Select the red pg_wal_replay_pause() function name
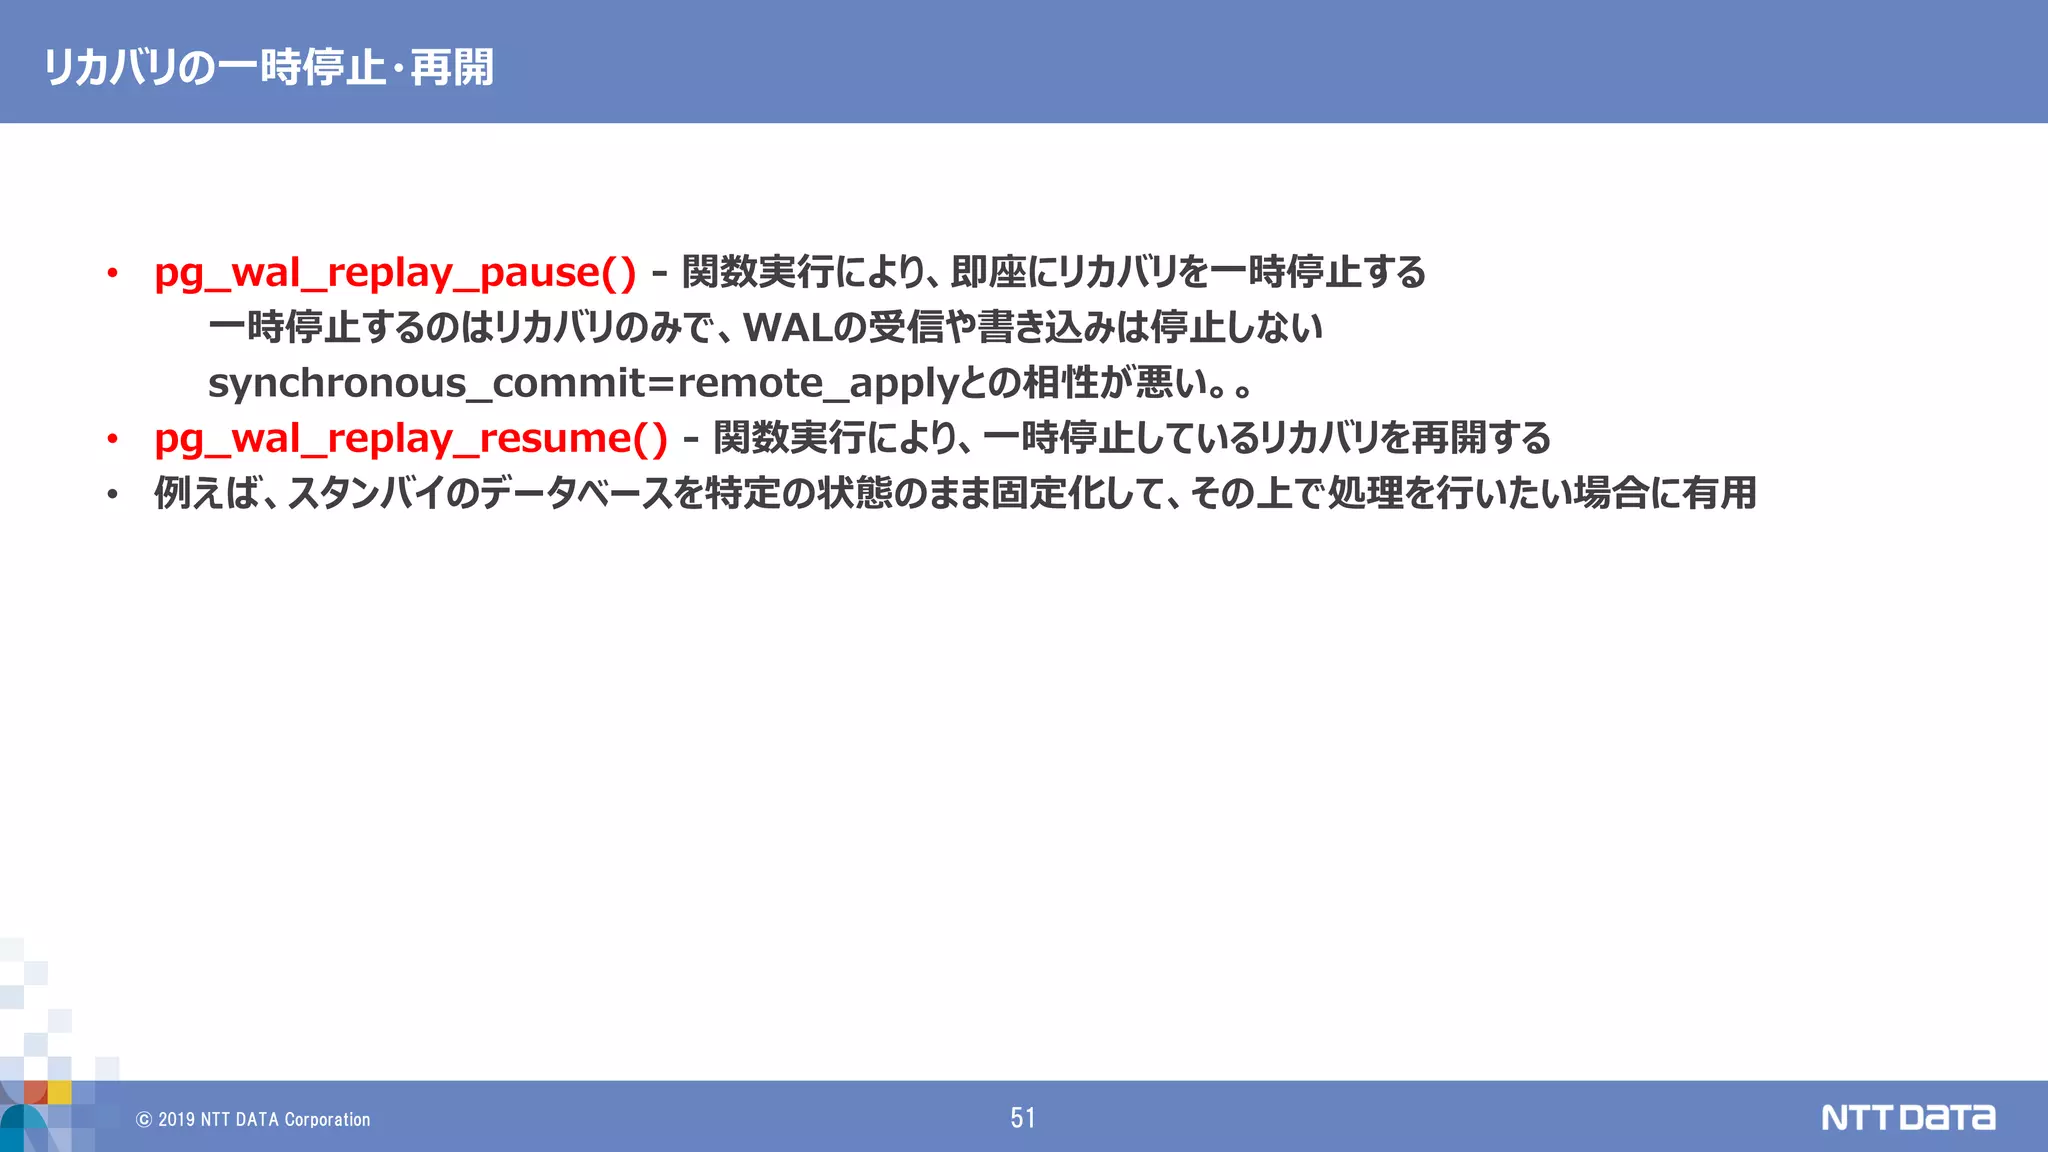 click(395, 272)
